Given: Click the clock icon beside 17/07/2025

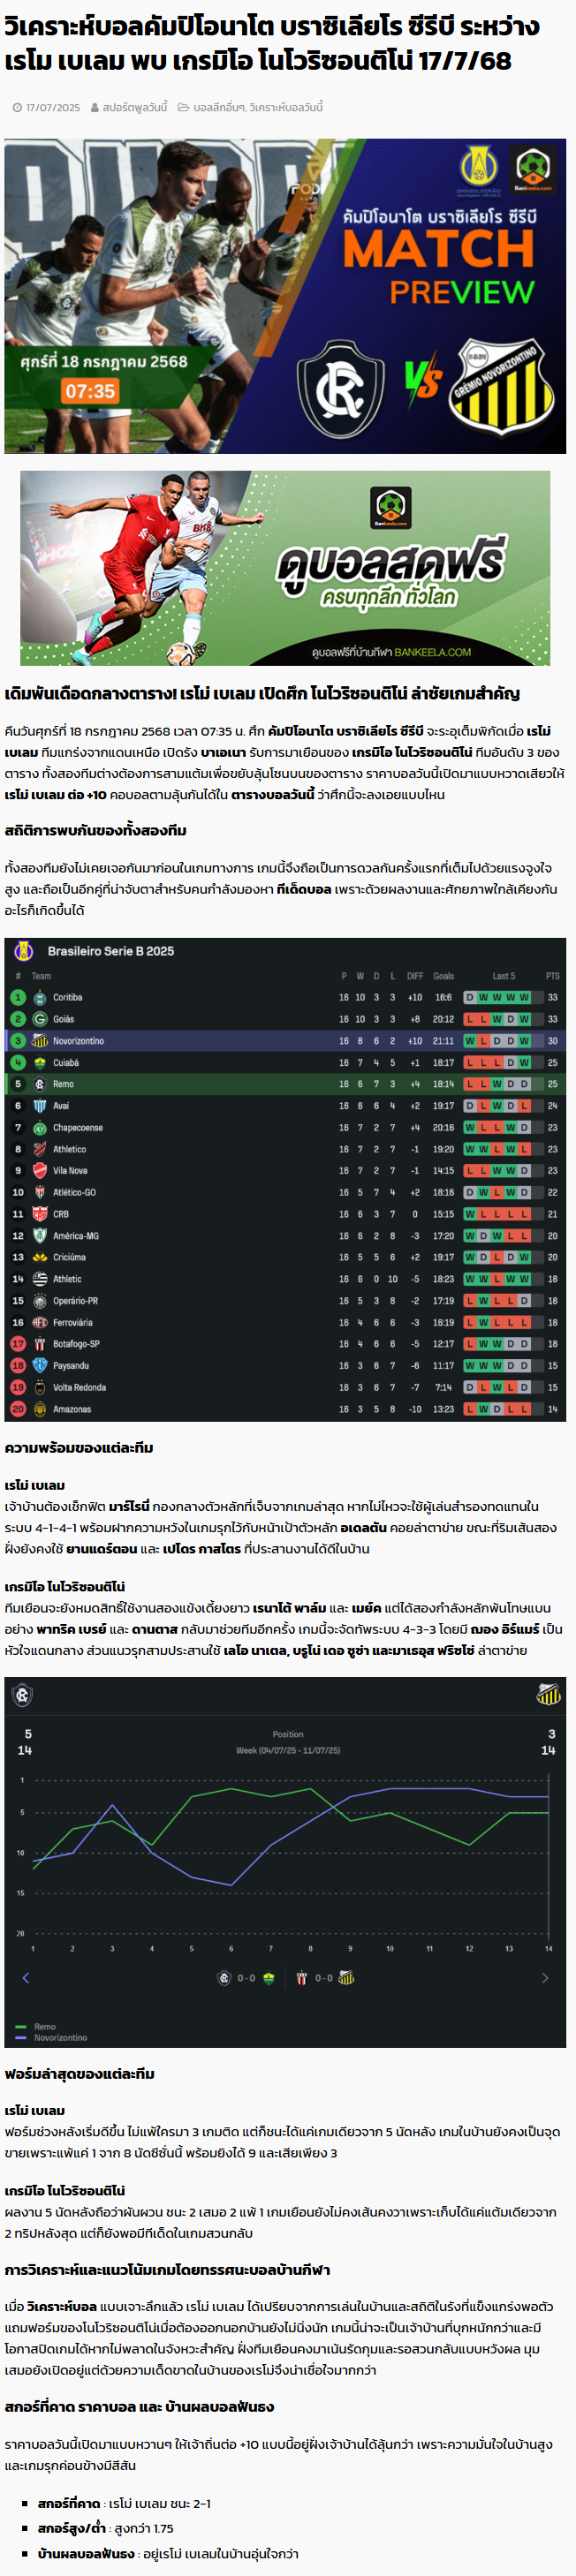Looking at the screenshot, I should pyautogui.click(x=17, y=108).
